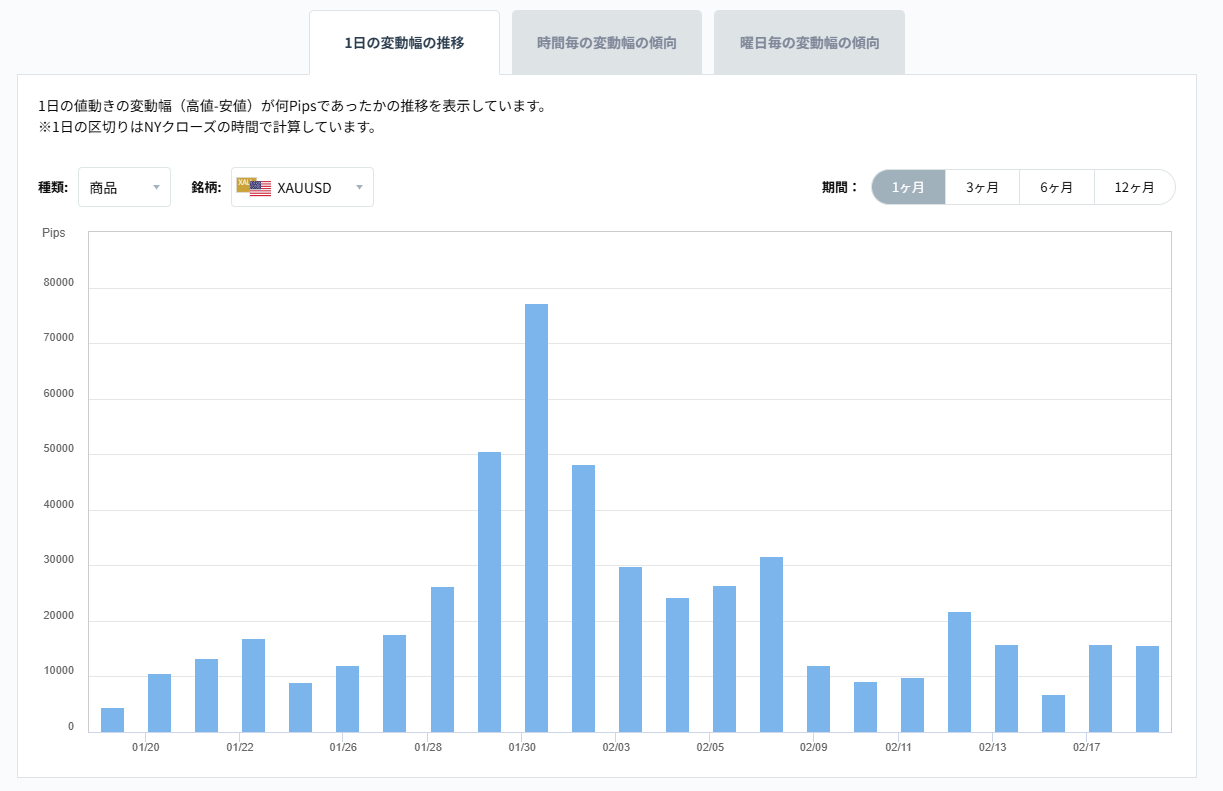Switch to the 時間毎の変動幅の傾向 tab

click(x=607, y=41)
